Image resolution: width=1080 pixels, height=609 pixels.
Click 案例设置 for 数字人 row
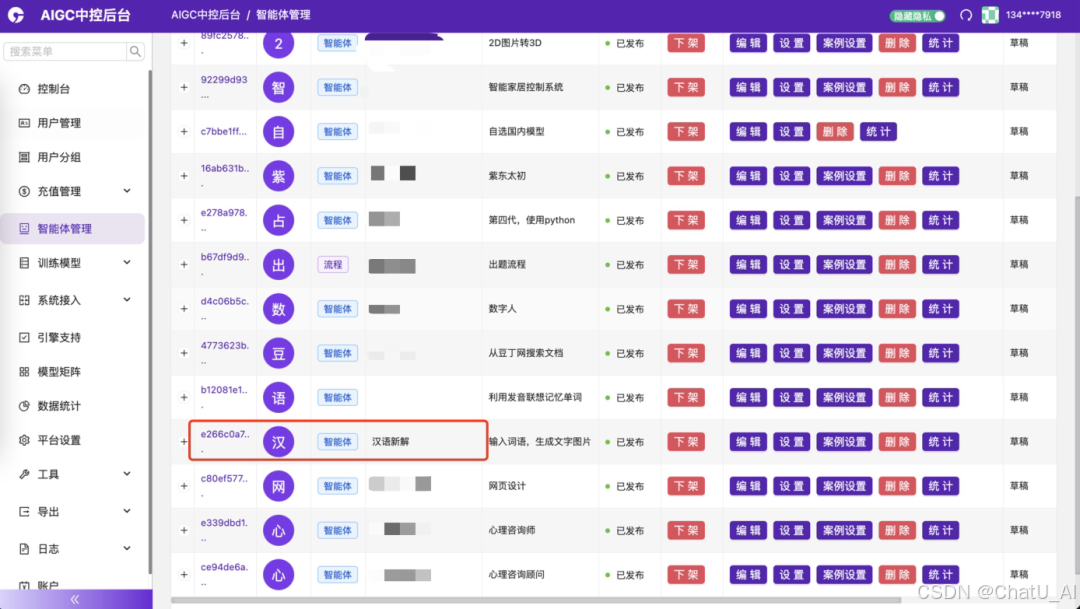(x=844, y=309)
